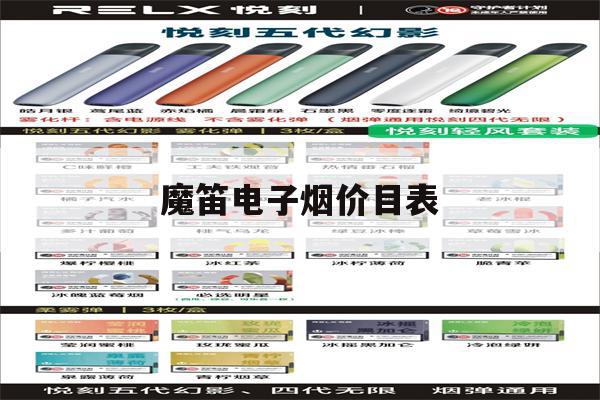The width and height of the screenshot is (600, 400).
Task: Open the 老冰棍 pod box
Action: click(x=503, y=185)
